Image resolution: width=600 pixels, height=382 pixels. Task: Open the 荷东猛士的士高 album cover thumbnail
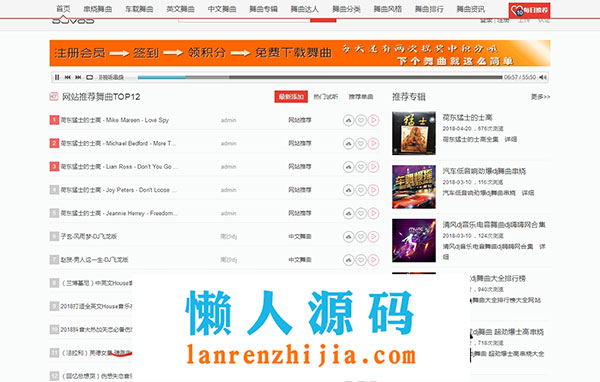coord(414,133)
